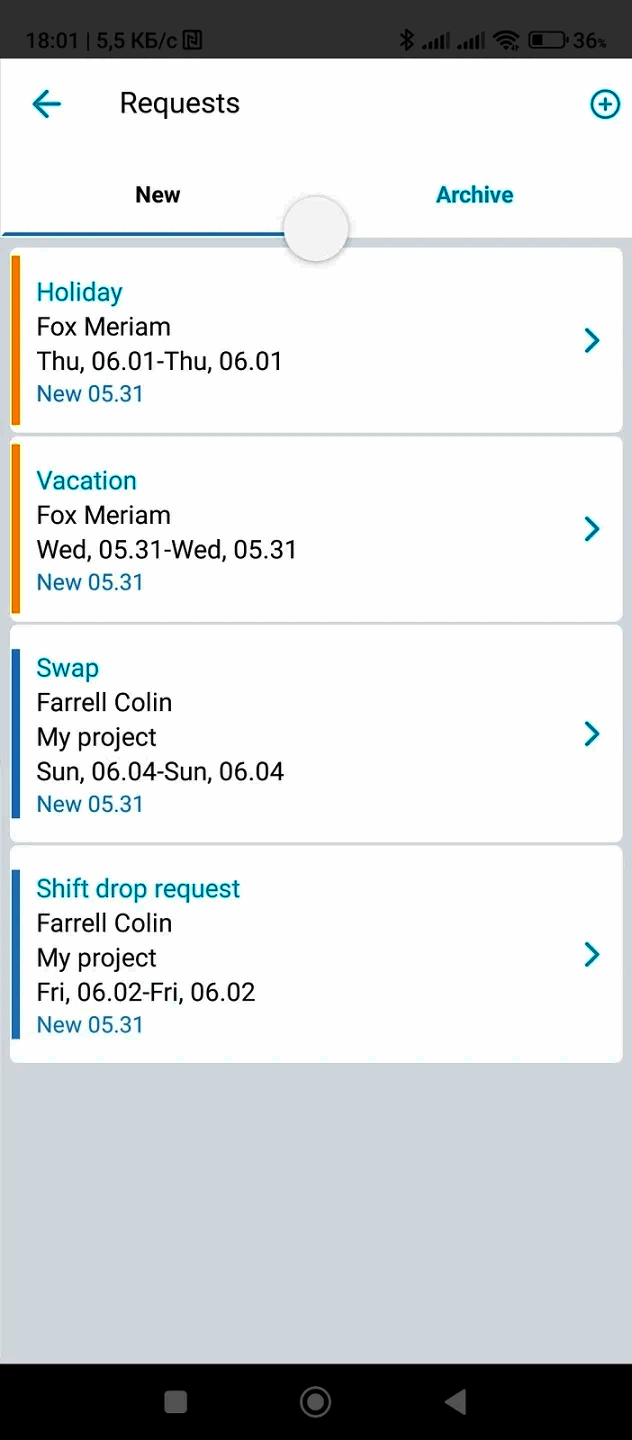
Task: Switch to the New tab
Action: point(158,195)
